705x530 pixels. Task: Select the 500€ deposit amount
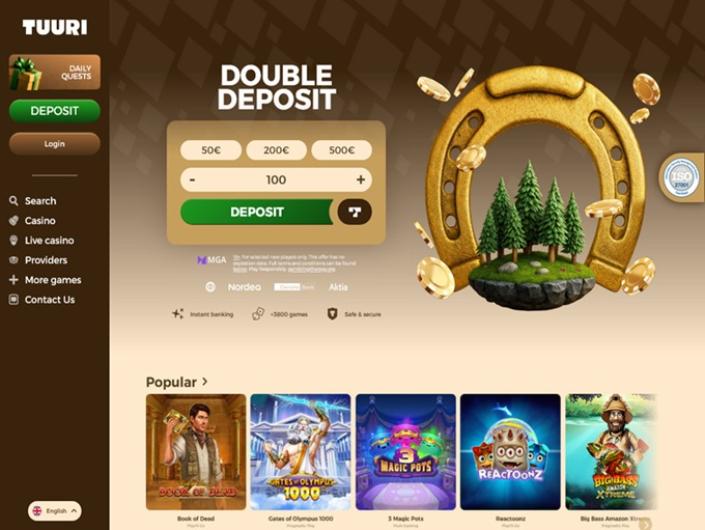(342, 150)
